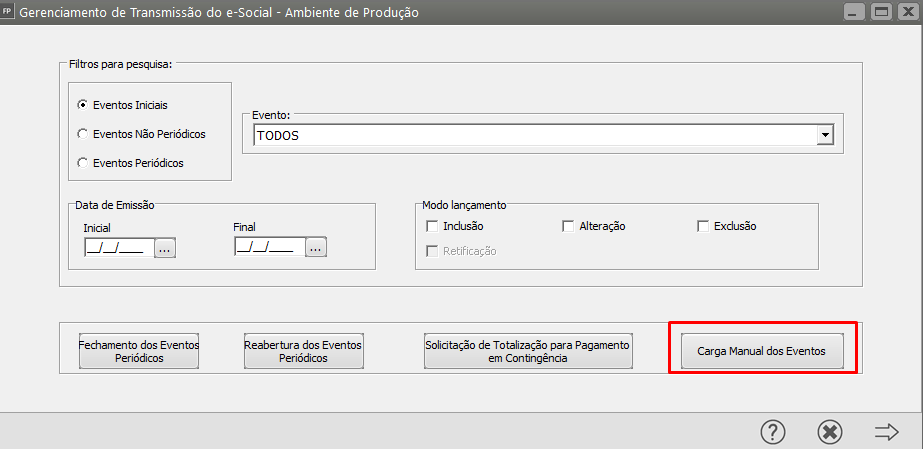This screenshot has height=449, width=923.
Task: Tick the Exclusão checkbox
Action: click(x=703, y=226)
